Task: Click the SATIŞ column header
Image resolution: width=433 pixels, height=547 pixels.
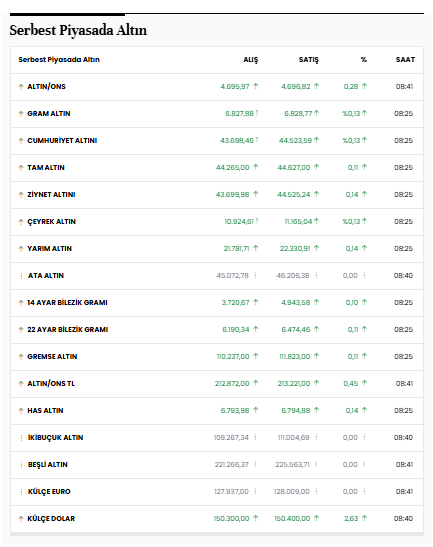Action: tap(309, 60)
